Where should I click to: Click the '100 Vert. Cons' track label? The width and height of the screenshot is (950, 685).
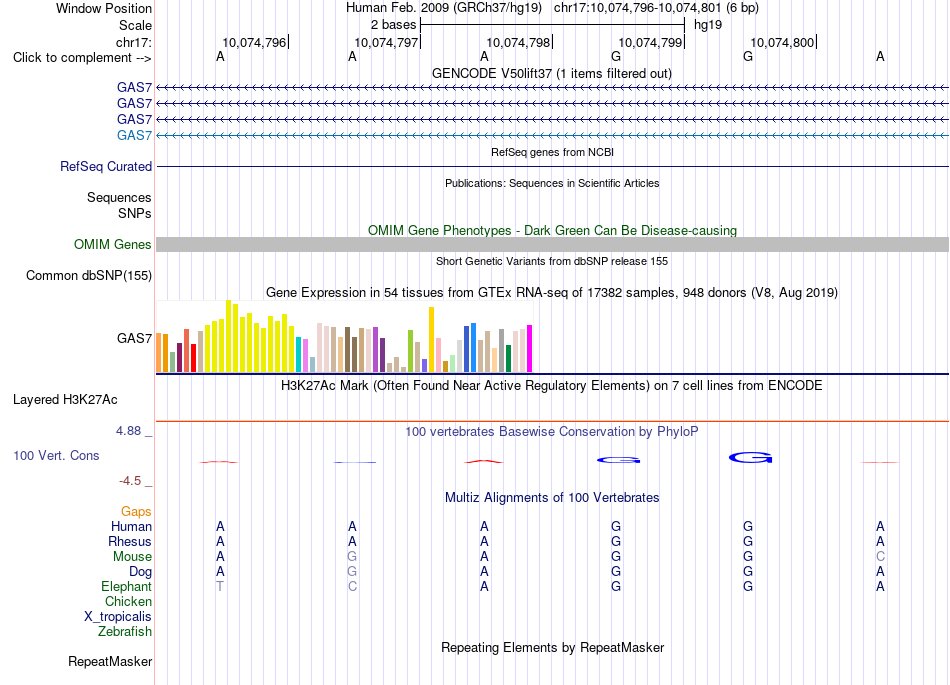[x=56, y=455]
